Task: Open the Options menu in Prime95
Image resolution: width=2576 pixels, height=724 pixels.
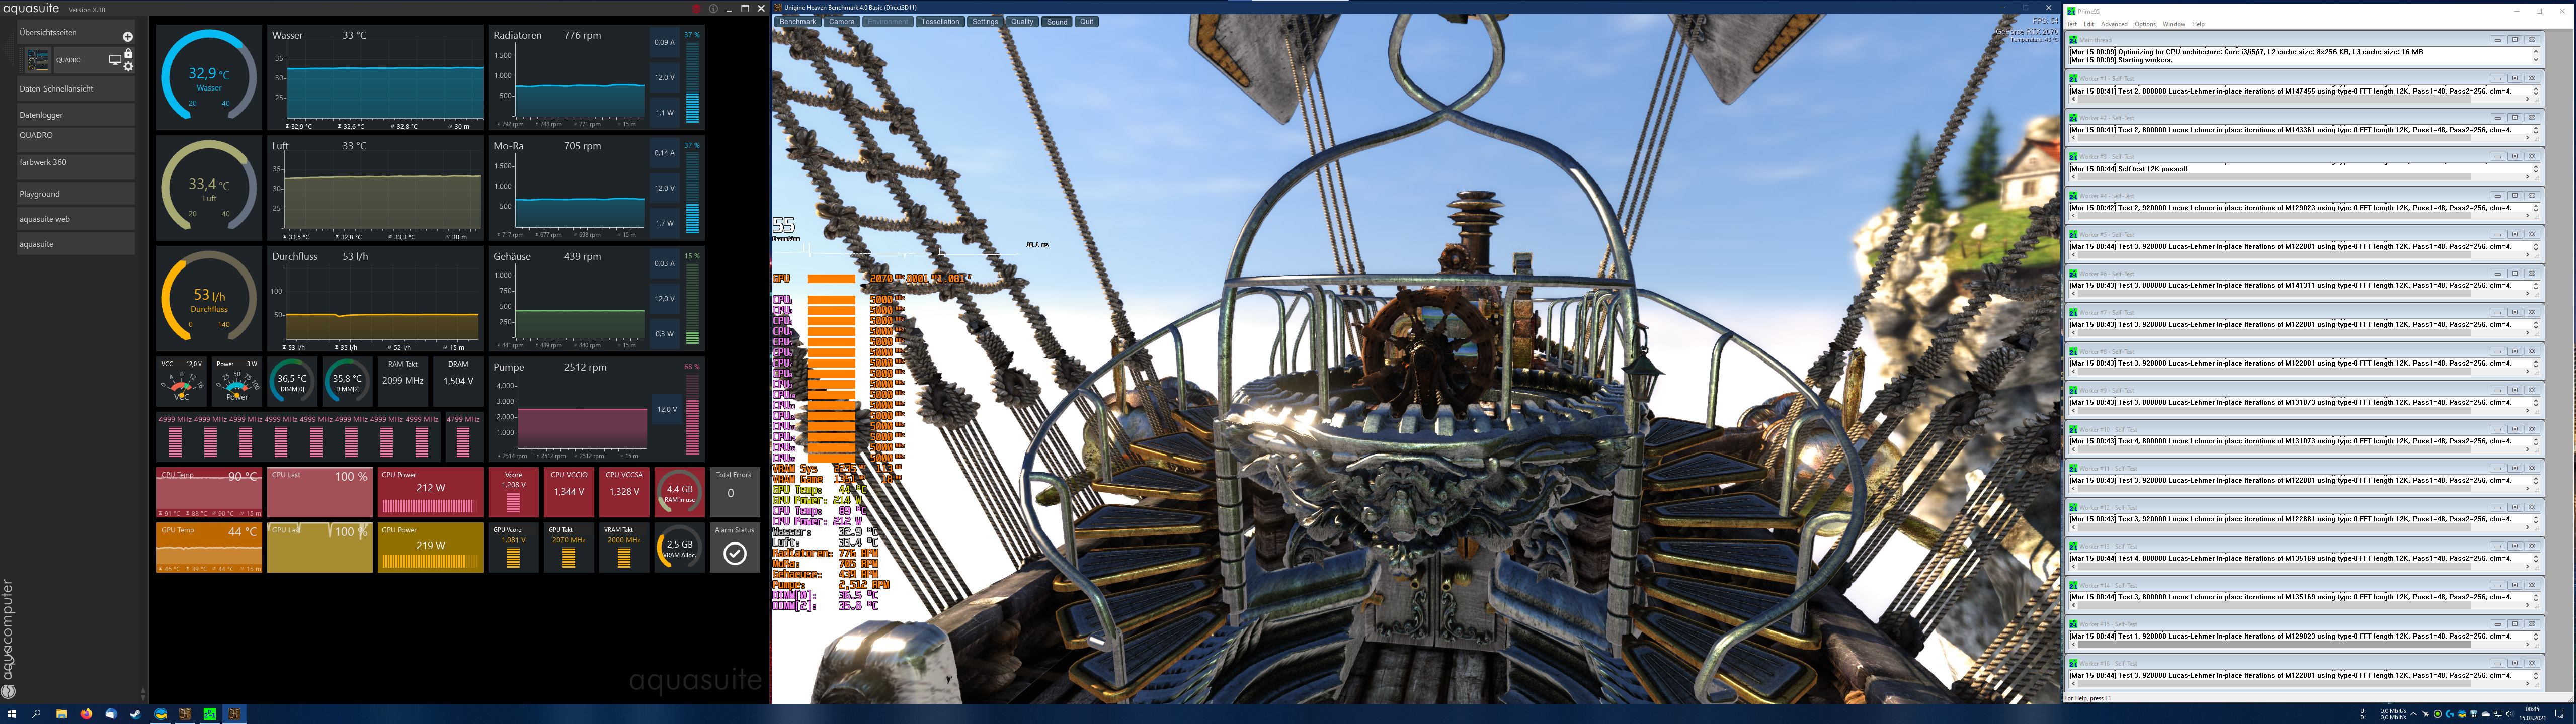Action: point(2145,24)
